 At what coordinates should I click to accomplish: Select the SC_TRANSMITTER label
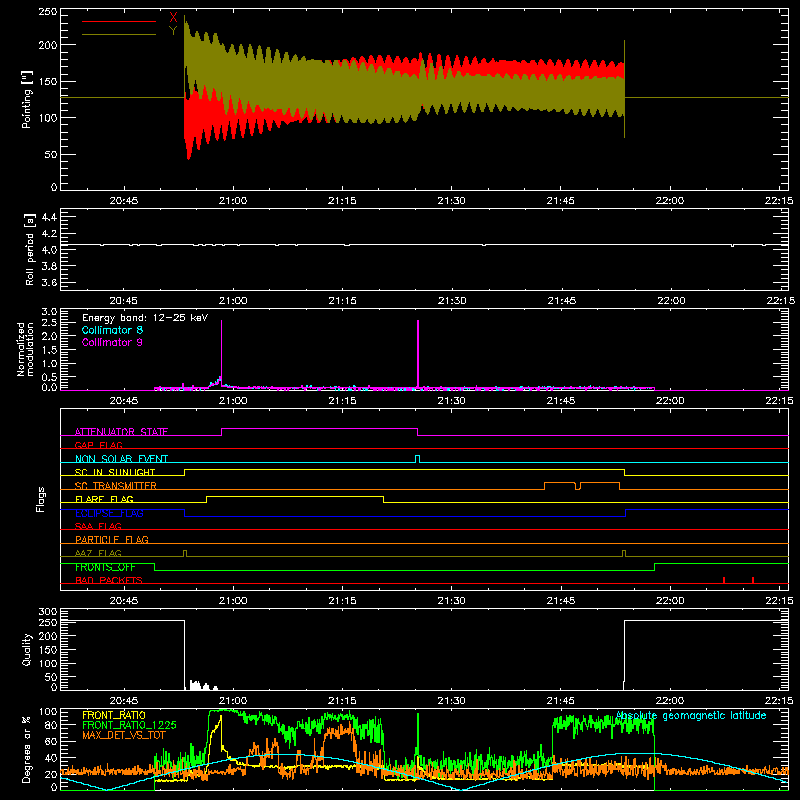pyautogui.click(x=116, y=485)
